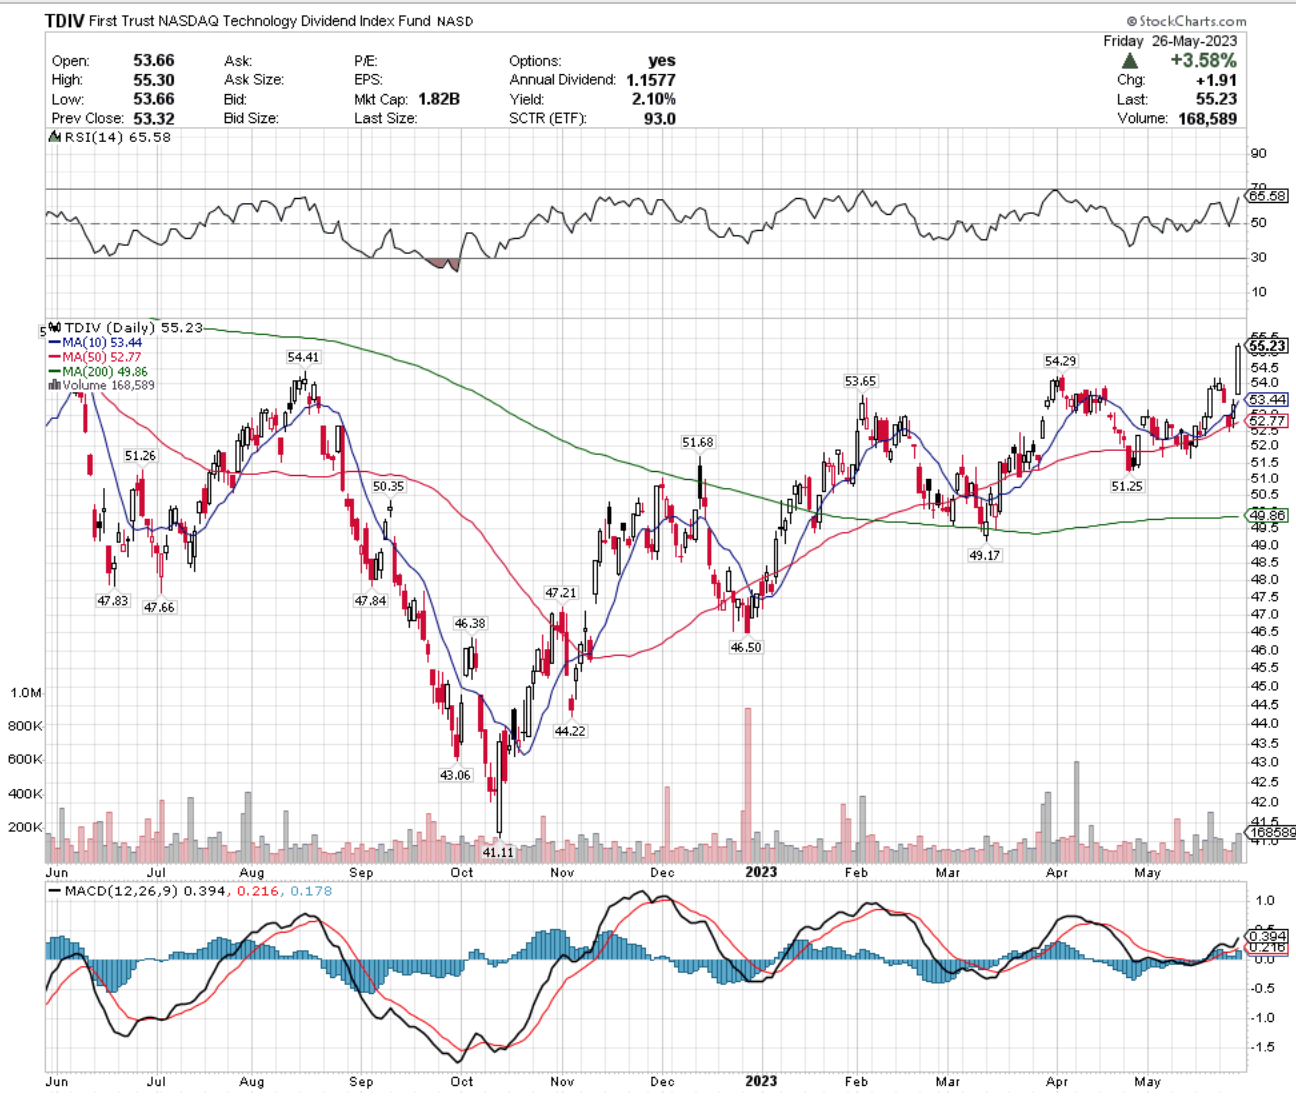Click the tallest volume bar near 2023
The height and width of the screenshot is (1096, 1296).
point(747,785)
